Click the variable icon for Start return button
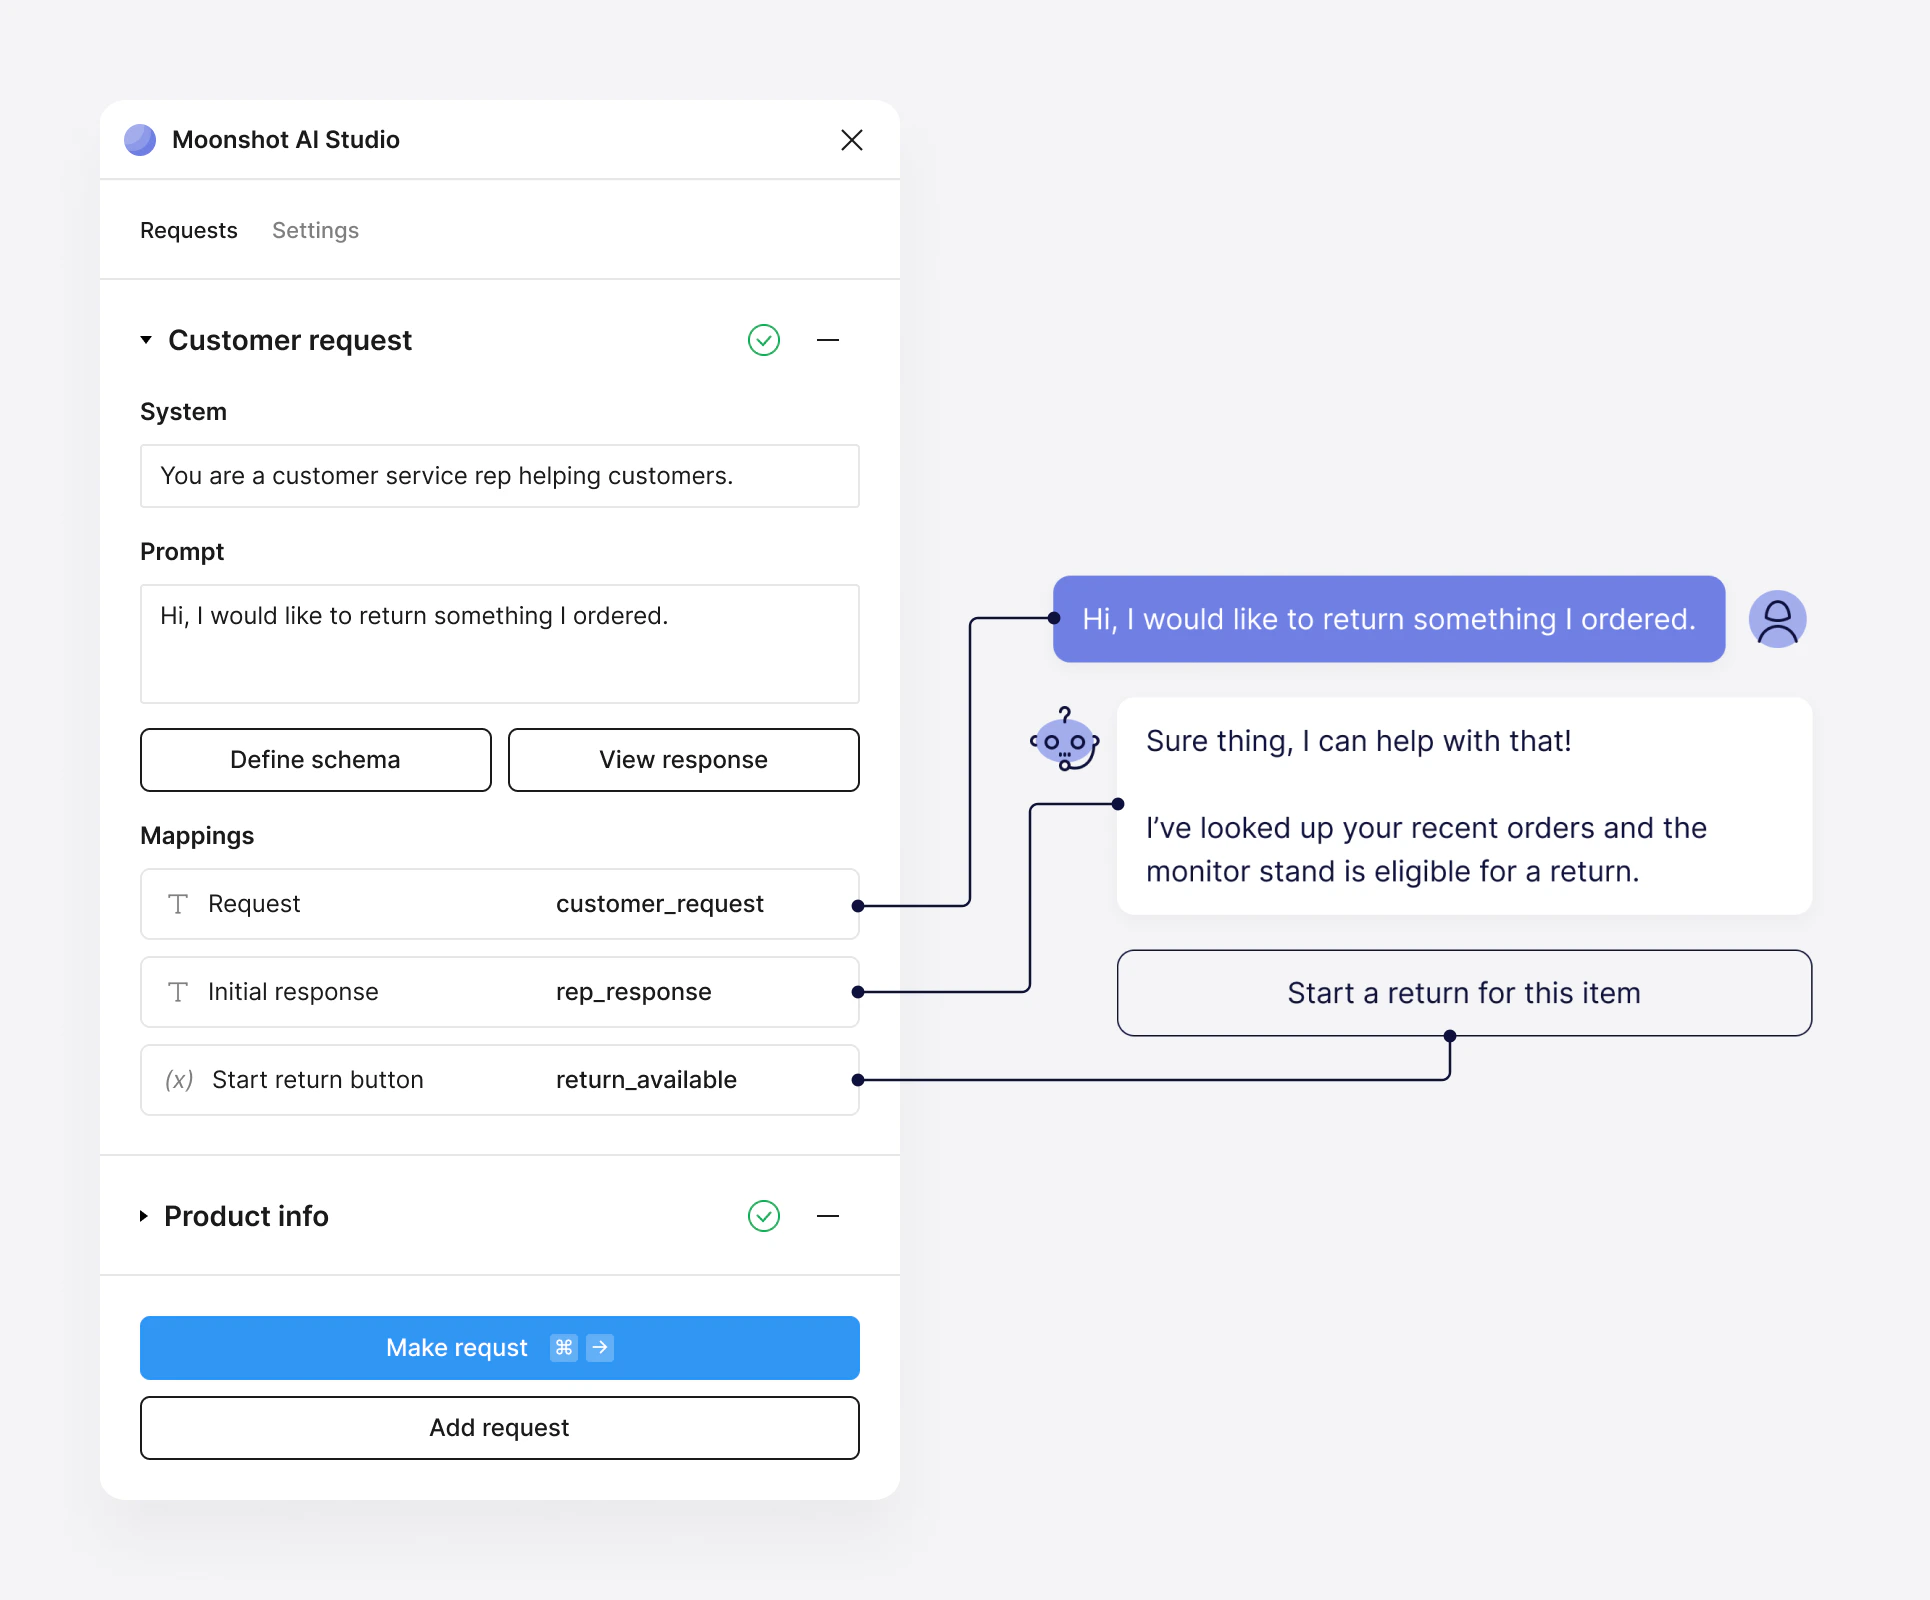1930x1600 pixels. pos(179,1080)
